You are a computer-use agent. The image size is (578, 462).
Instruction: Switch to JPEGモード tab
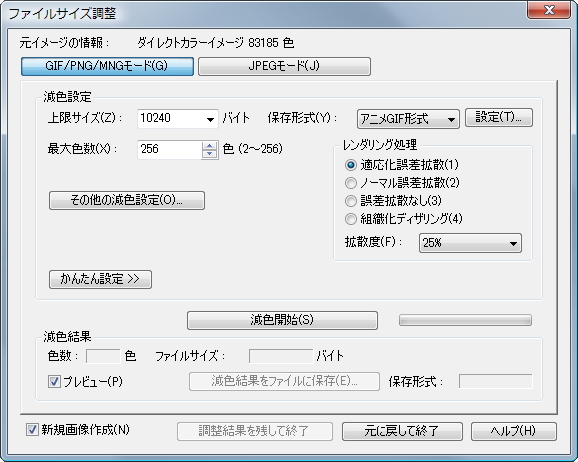tap(284, 66)
